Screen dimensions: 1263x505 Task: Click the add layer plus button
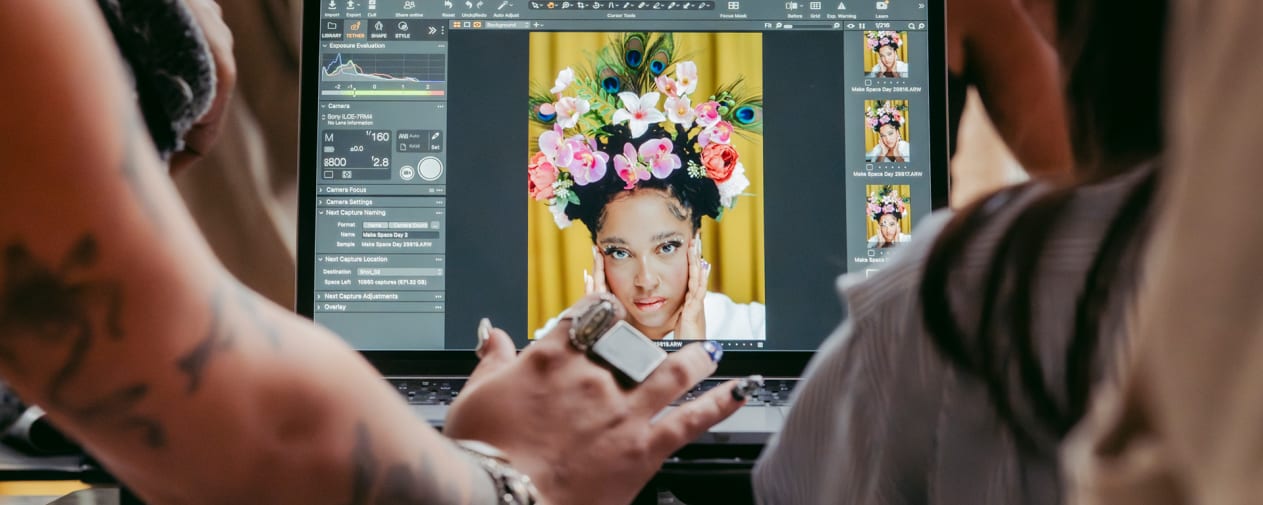point(536,25)
